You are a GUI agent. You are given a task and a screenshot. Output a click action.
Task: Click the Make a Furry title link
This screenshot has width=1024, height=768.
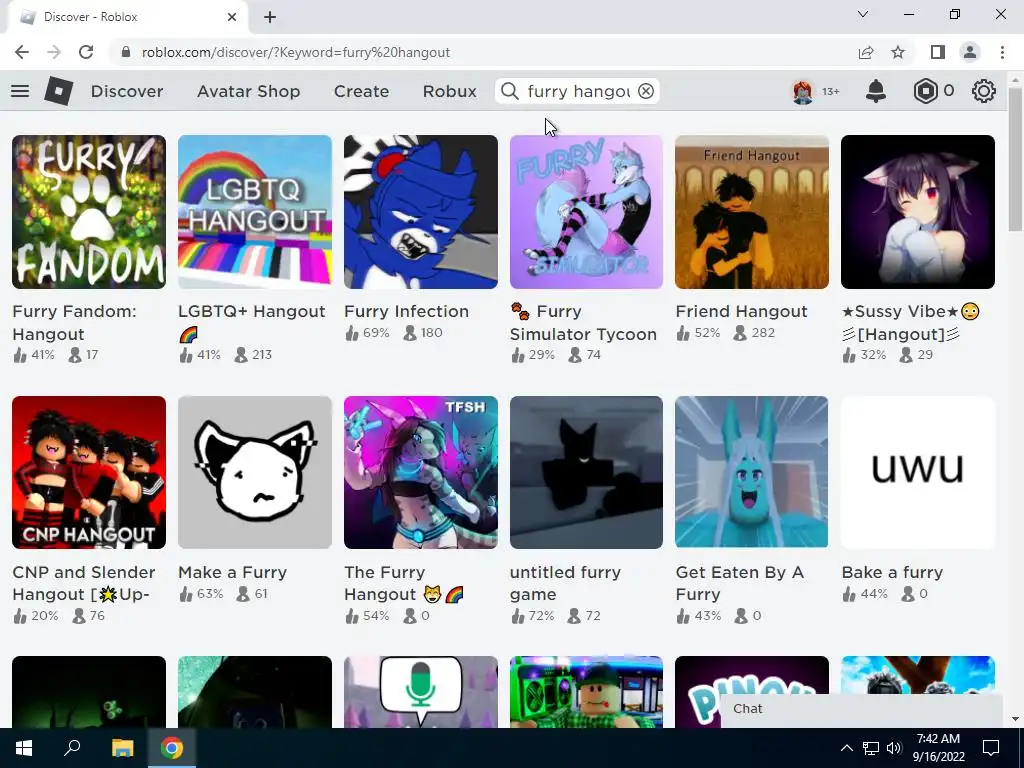pos(232,573)
